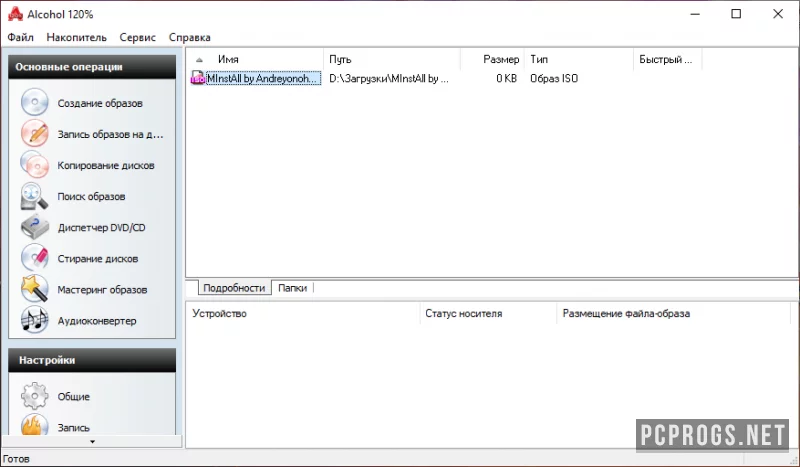
Task: Open Мастеринг образов wizard
Action: (102, 290)
